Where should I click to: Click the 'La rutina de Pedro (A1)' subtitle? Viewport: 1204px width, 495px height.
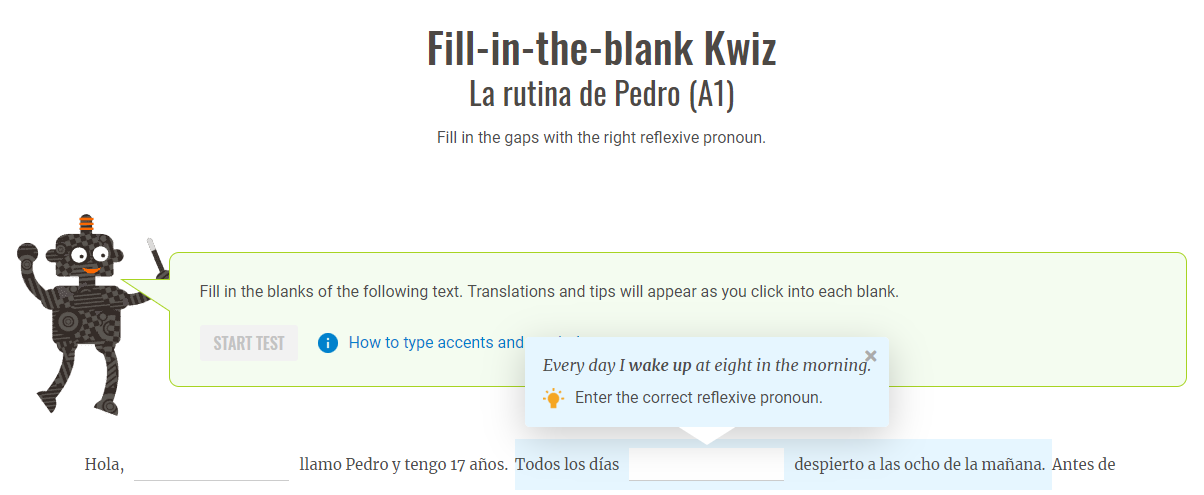(x=601, y=95)
